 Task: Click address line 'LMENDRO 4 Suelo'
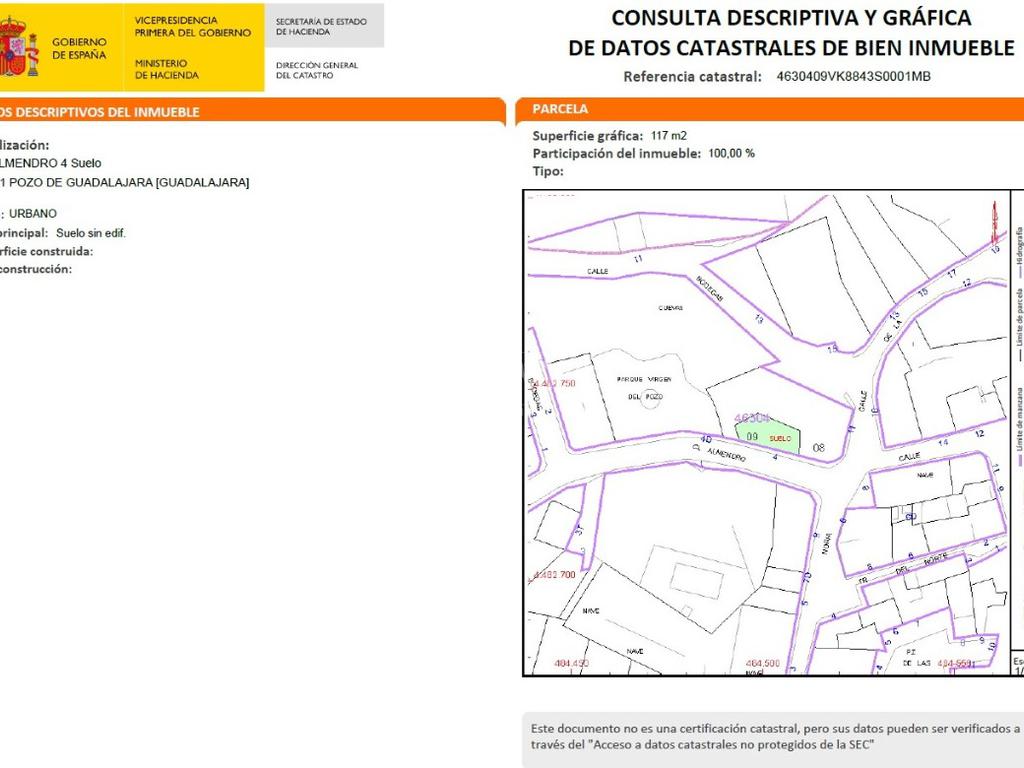[51, 163]
